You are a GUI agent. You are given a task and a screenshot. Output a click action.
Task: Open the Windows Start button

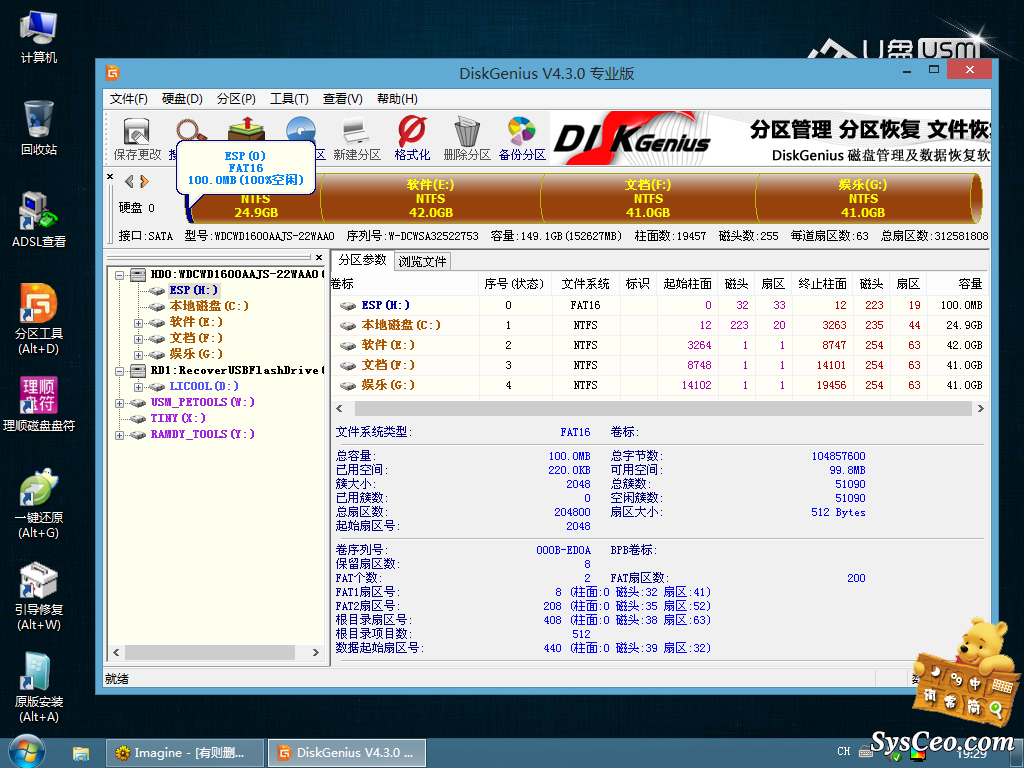click(26, 752)
